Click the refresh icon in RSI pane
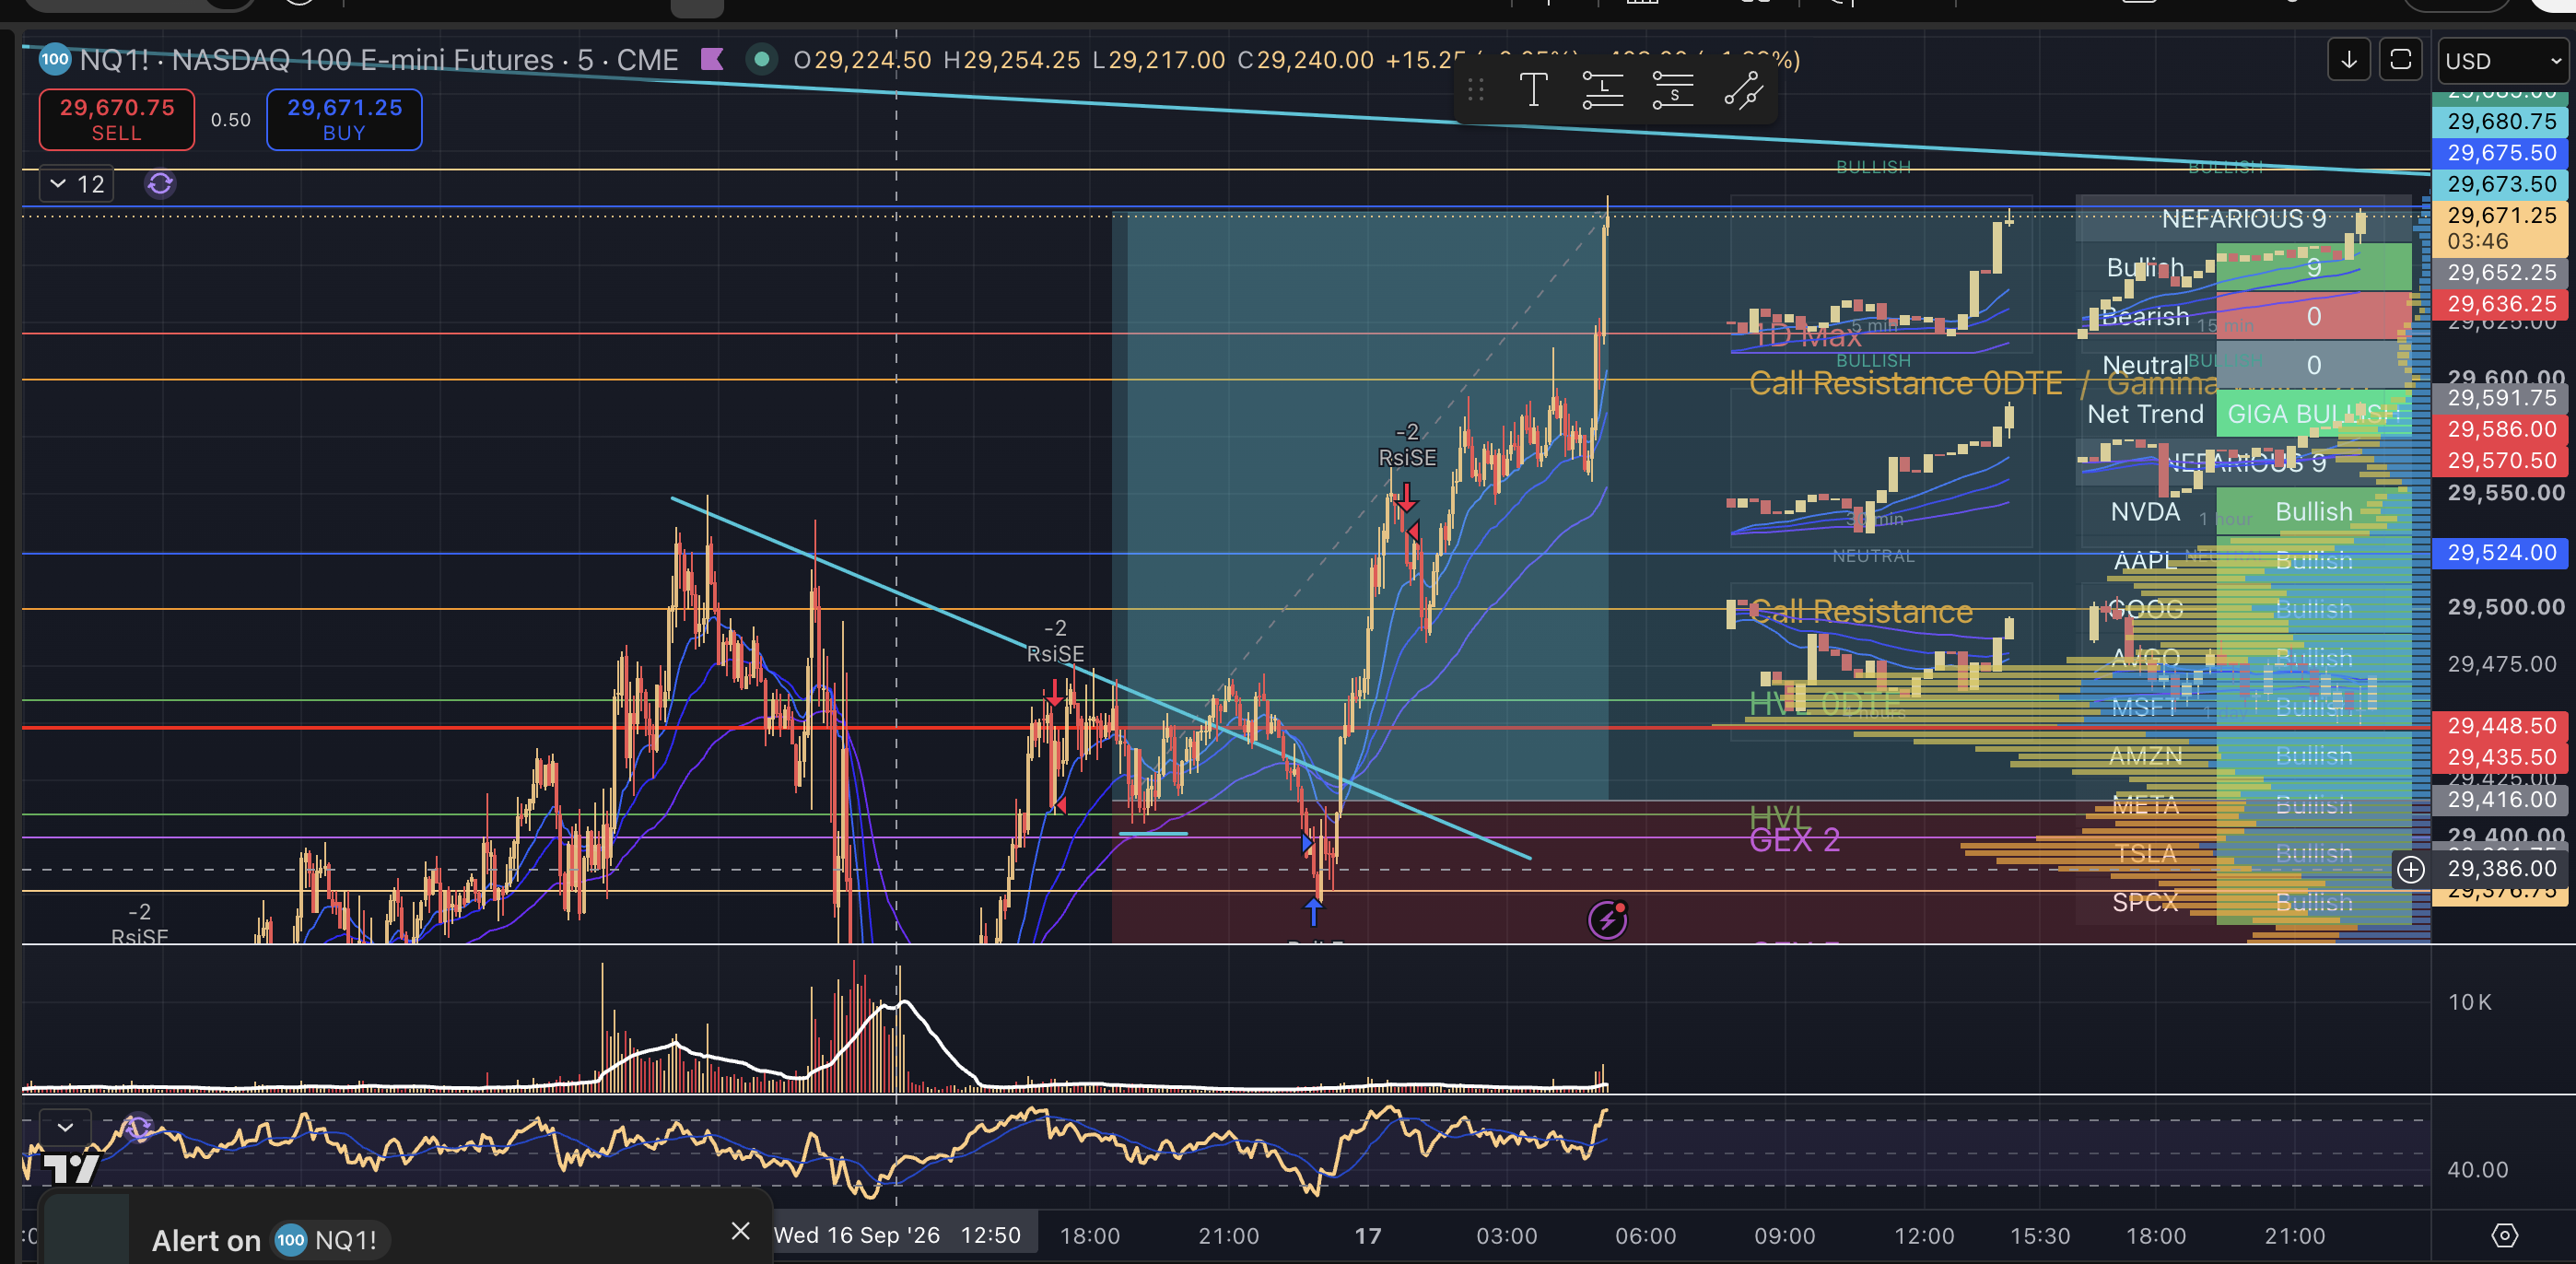2576x1264 pixels. coord(138,1128)
